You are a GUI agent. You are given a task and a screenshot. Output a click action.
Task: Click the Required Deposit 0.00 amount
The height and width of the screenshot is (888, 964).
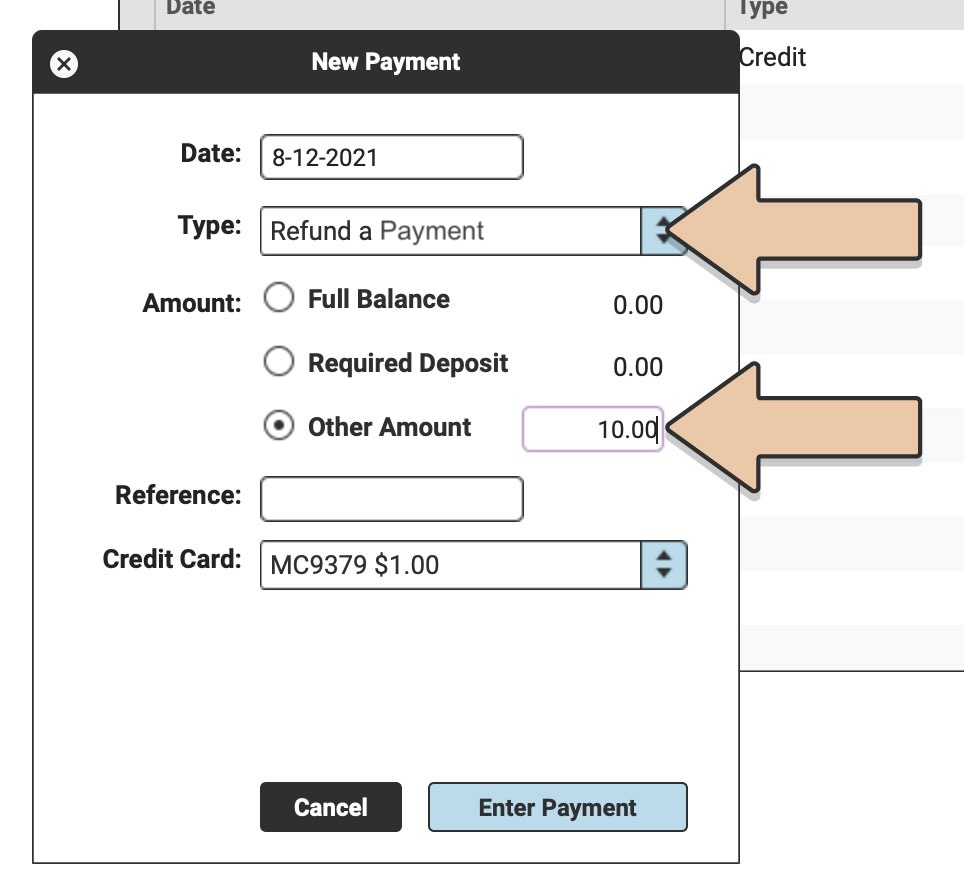point(637,368)
